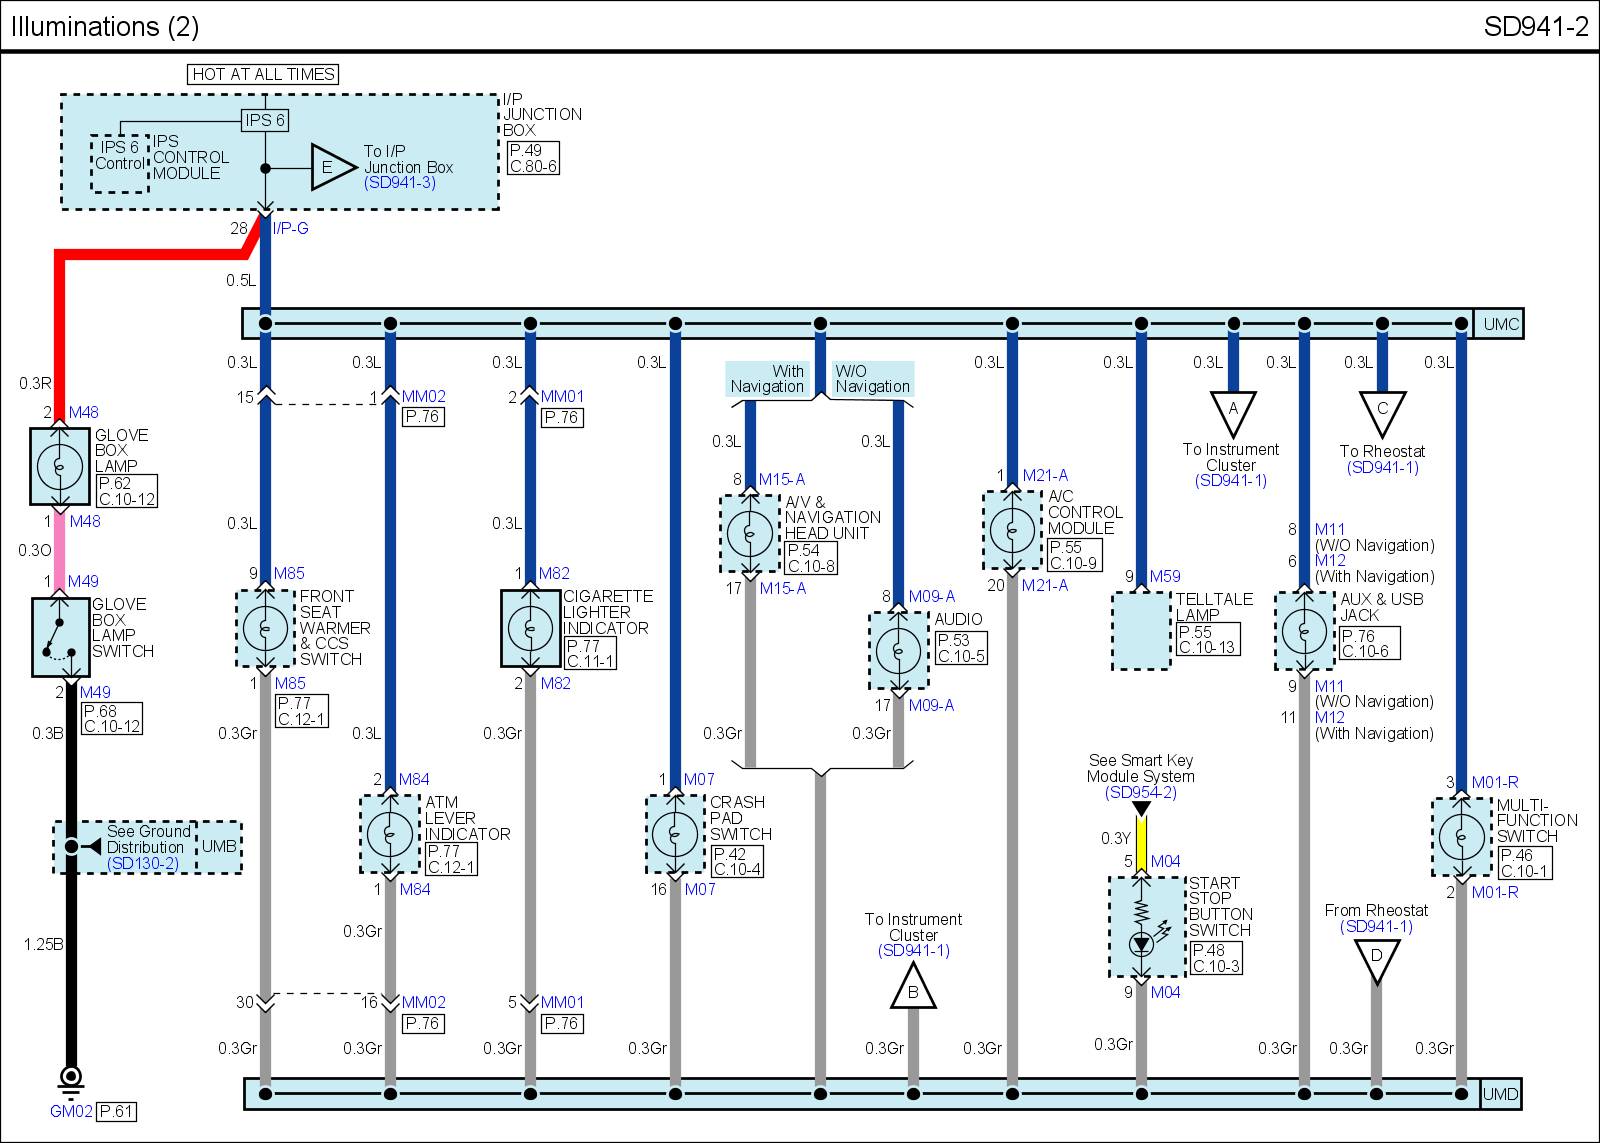Click the UMC splice bar label
This screenshot has width=1600, height=1143.
click(1501, 324)
